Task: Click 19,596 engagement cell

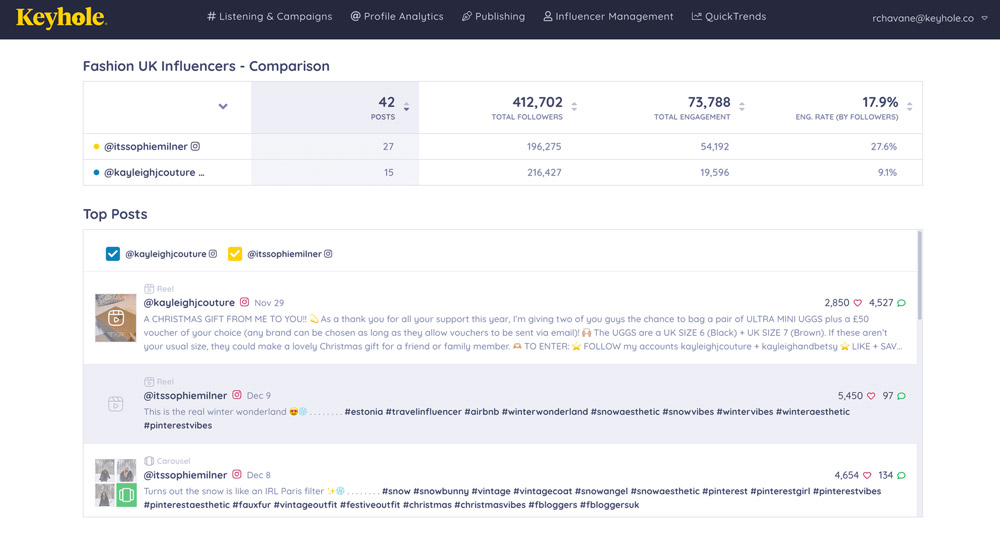Action: pos(714,172)
